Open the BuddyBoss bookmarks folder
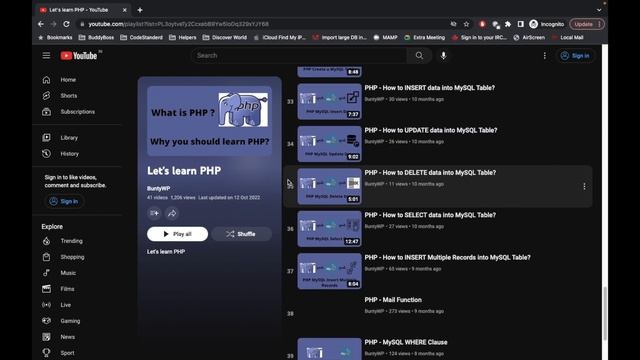Image resolution: width=640 pixels, height=360 pixels. [x=96, y=38]
